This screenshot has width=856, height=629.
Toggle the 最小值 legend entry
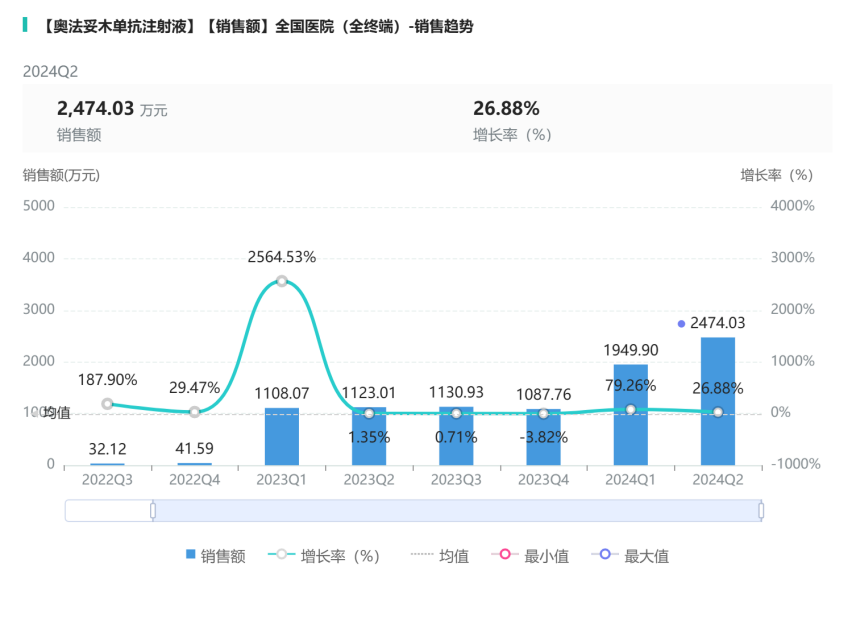pos(530,556)
